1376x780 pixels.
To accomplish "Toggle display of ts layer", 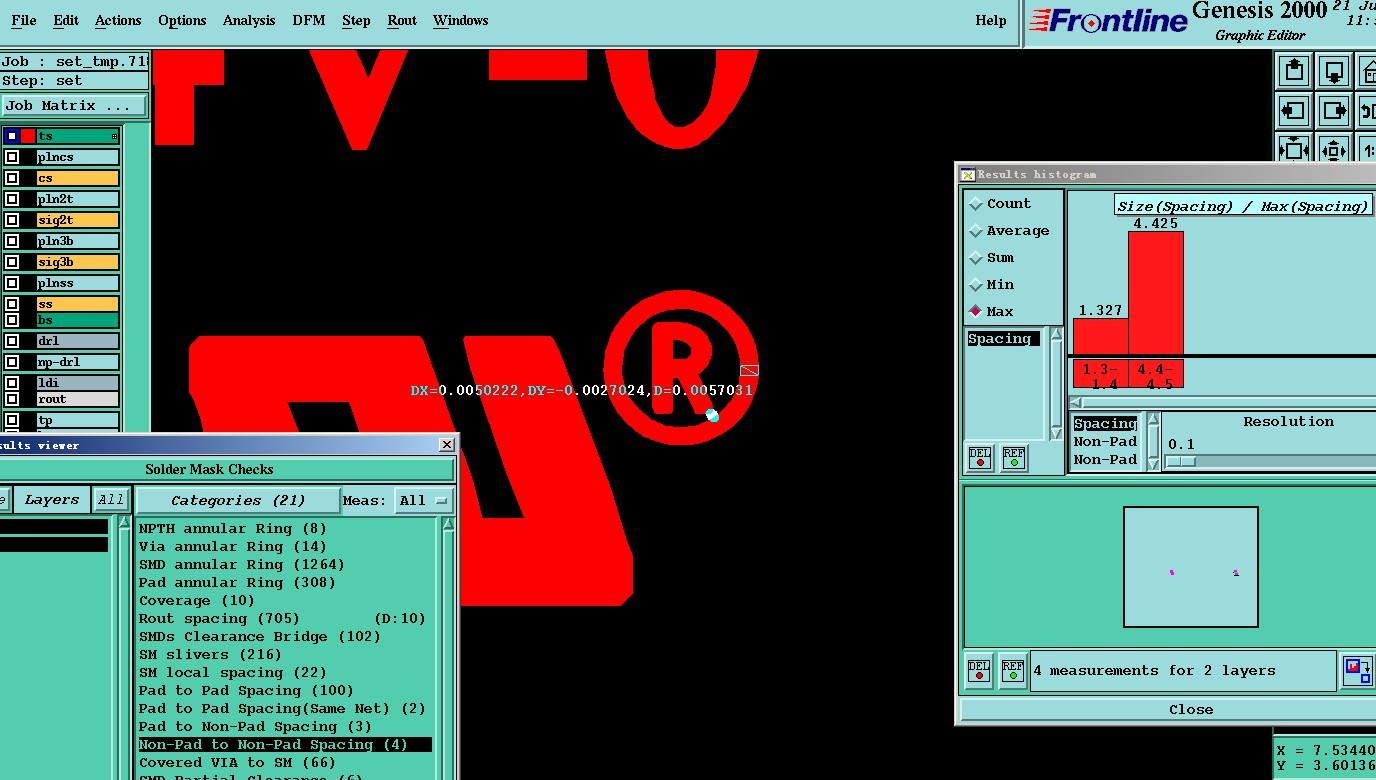I will pos(12,136).
